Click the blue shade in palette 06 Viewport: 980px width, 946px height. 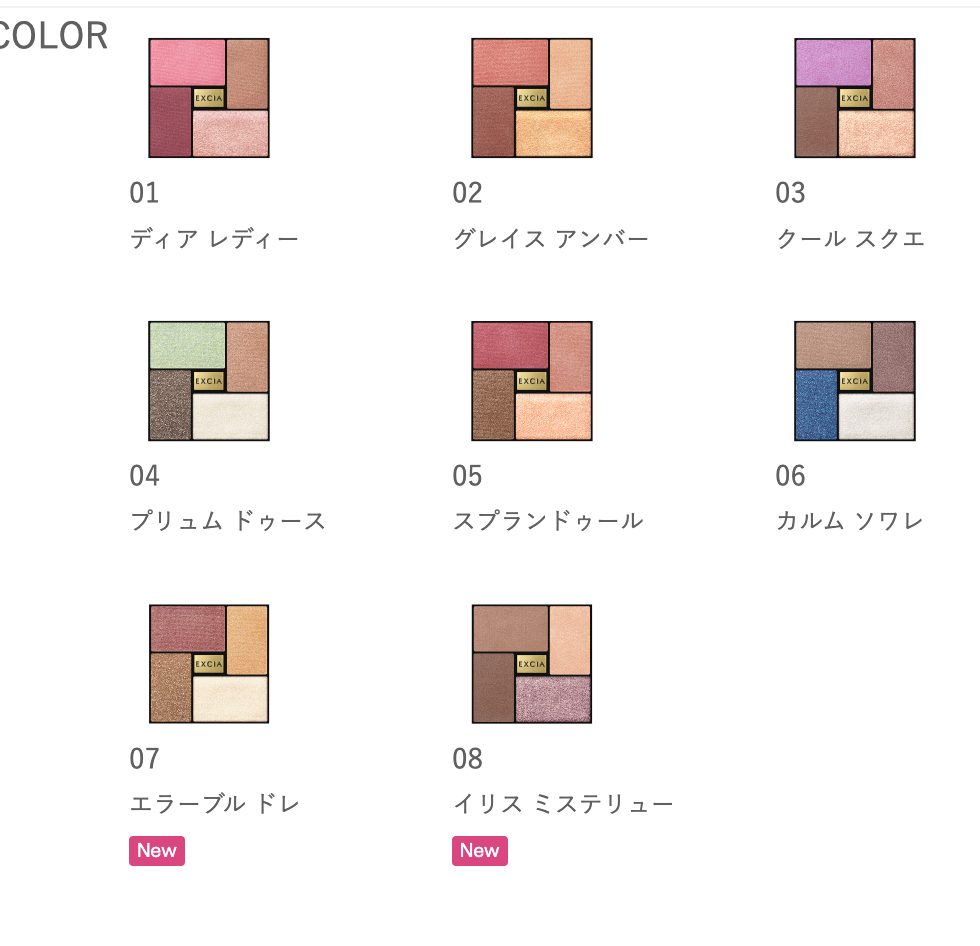click(816, 405)
